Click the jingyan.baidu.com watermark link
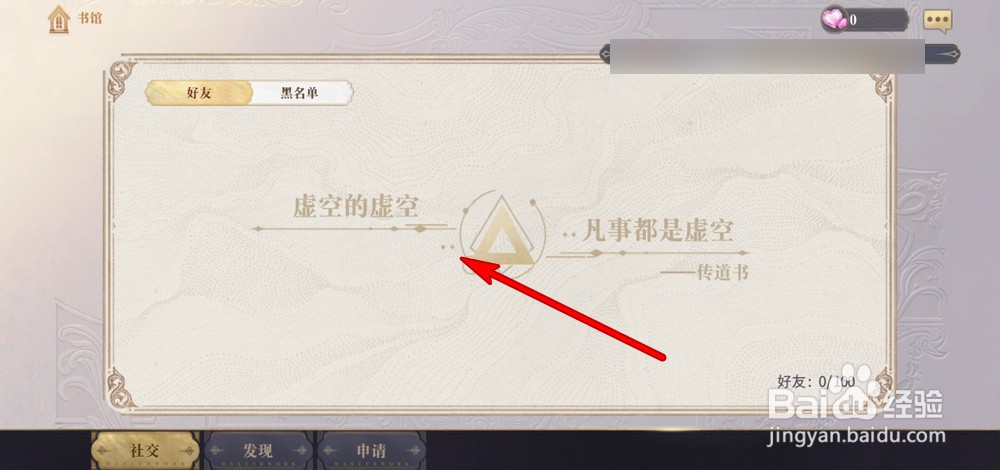This screenshot has height=470, width=1000. click(x=857, y=436)
